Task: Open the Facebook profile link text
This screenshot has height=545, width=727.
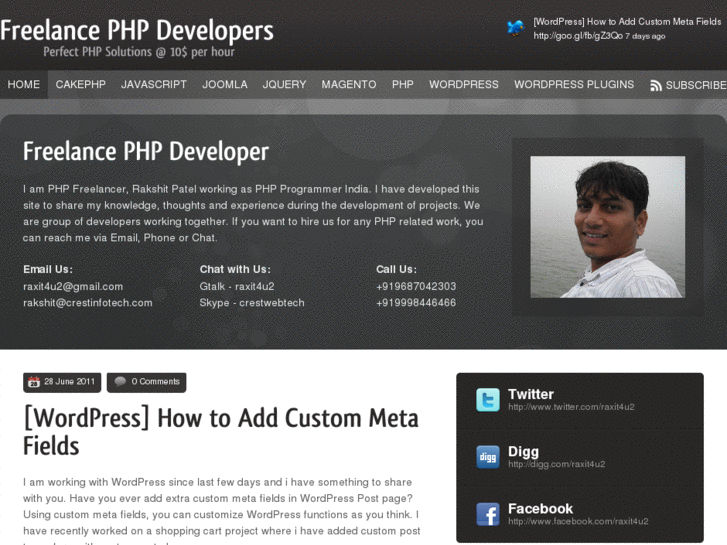Action: coord(578,521)
